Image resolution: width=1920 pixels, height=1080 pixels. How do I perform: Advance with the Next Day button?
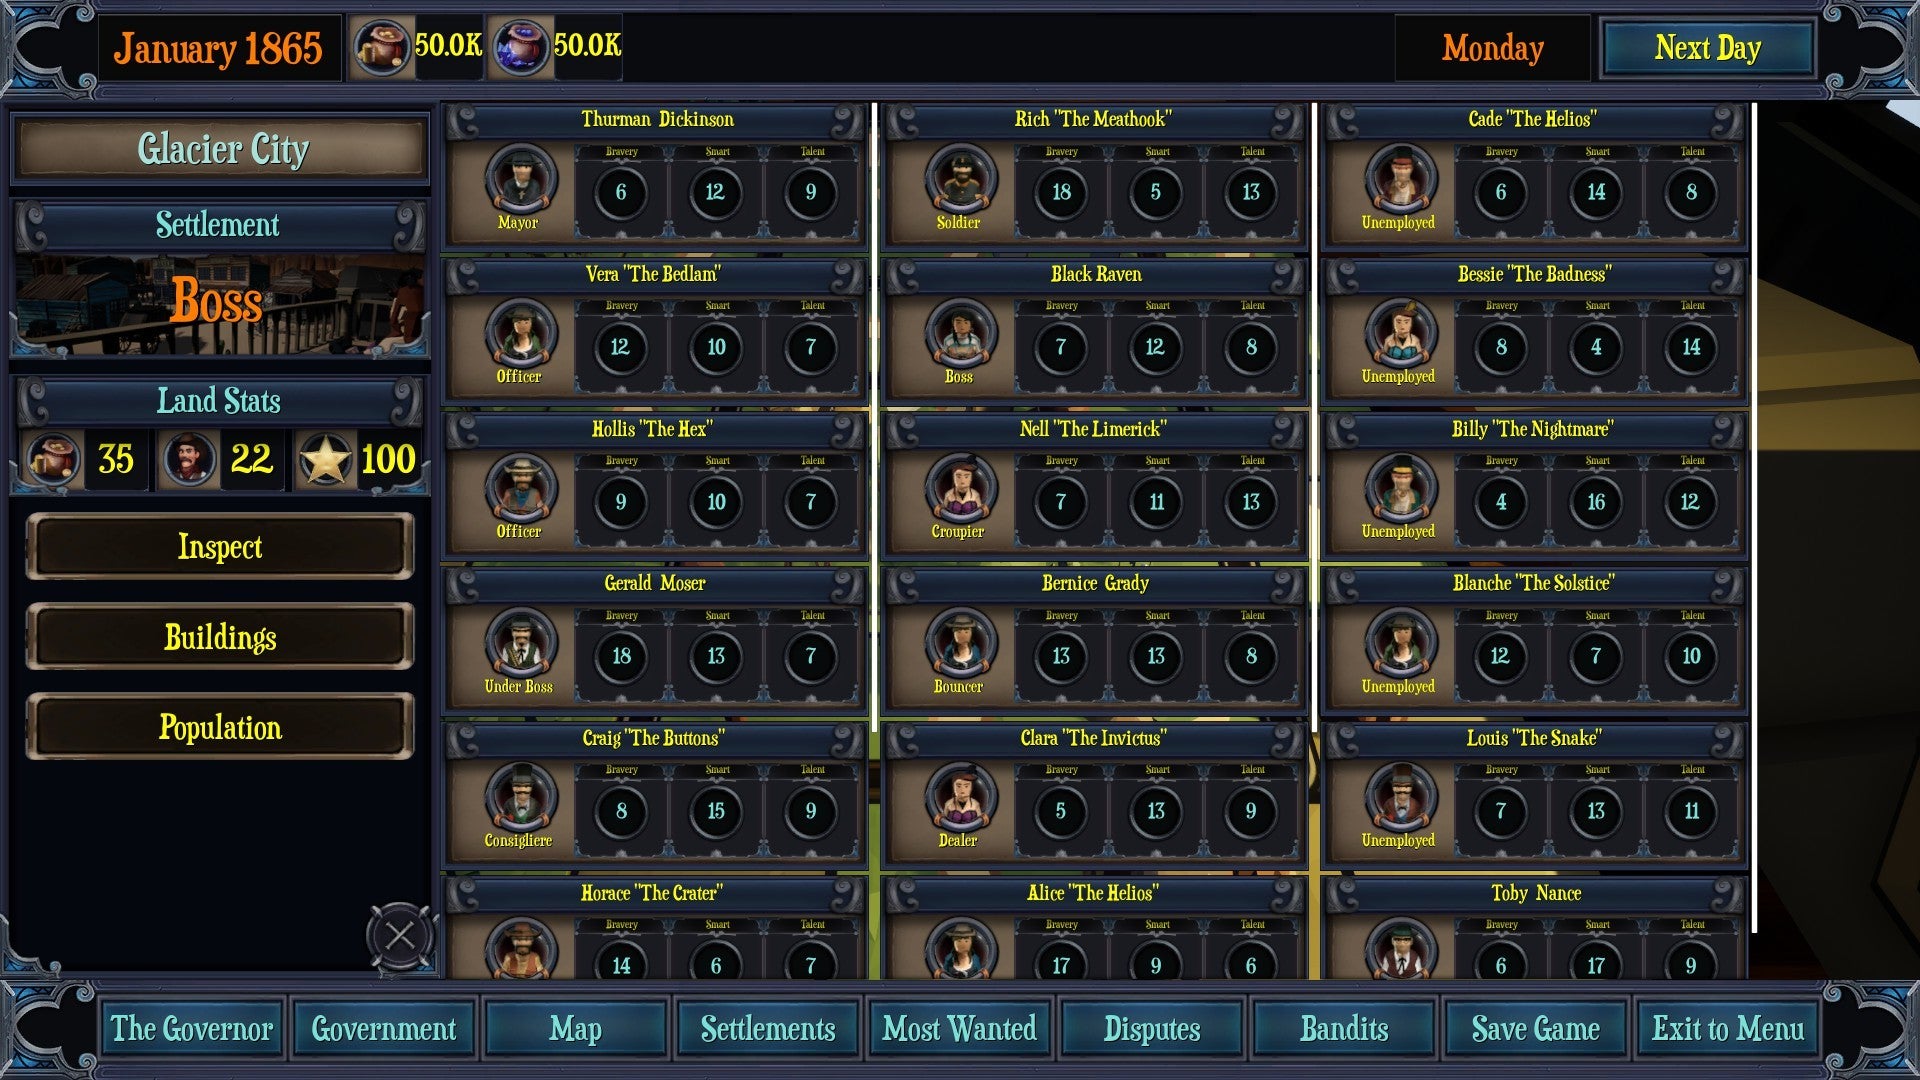coord(1708,48)
